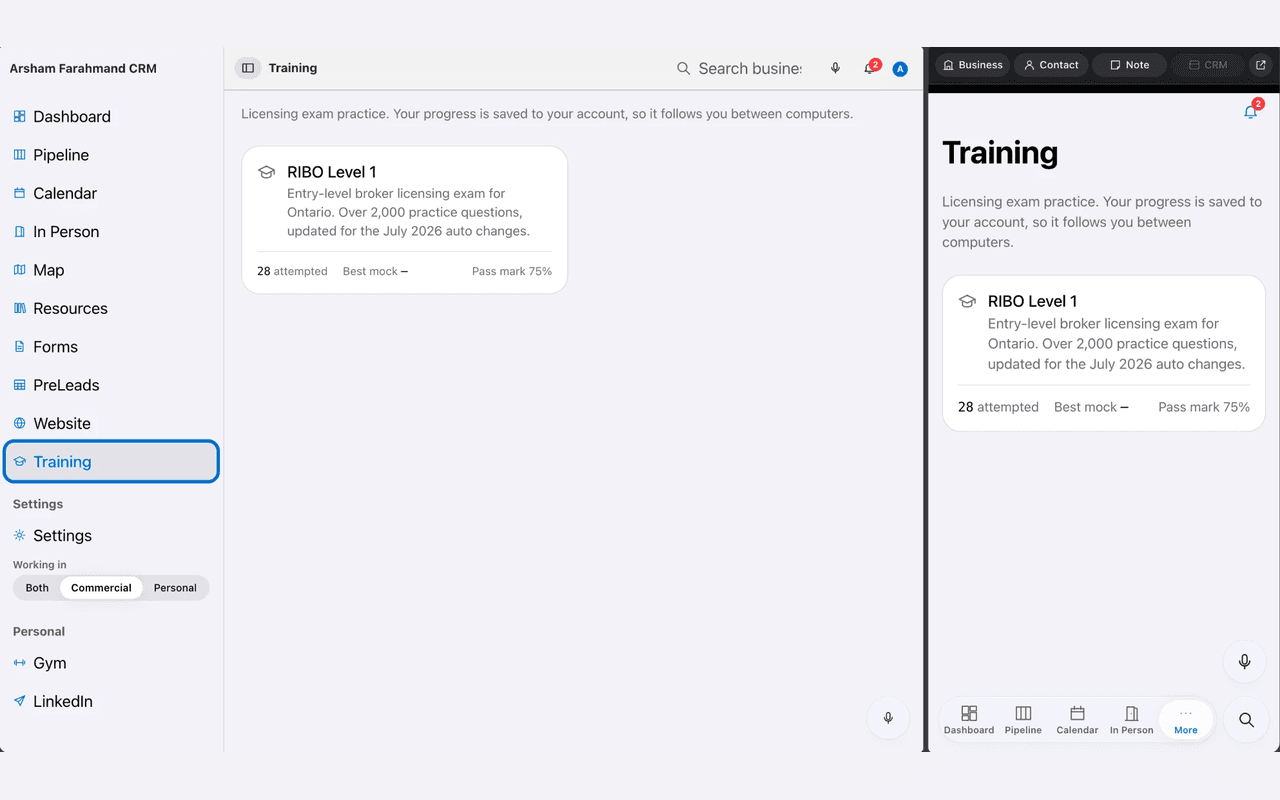Open PreLeads in the left sidebar
This screenshot has height=800, width=1280.
coord(111,385)
